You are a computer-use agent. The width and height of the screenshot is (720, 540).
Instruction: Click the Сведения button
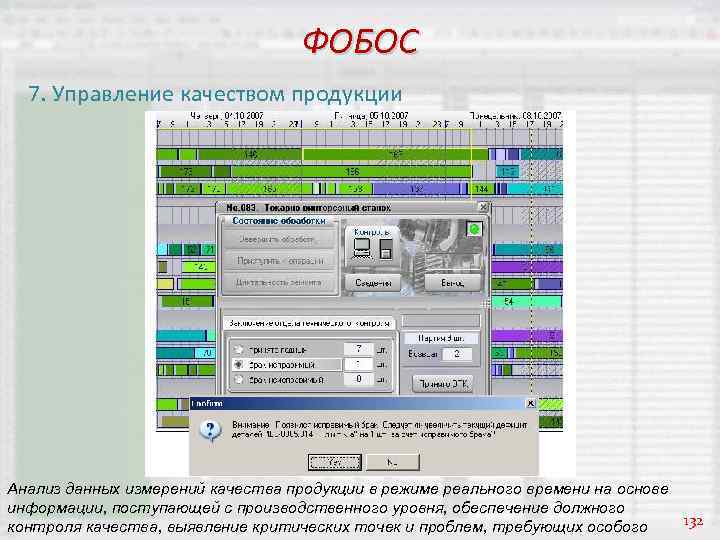point(373,283)
